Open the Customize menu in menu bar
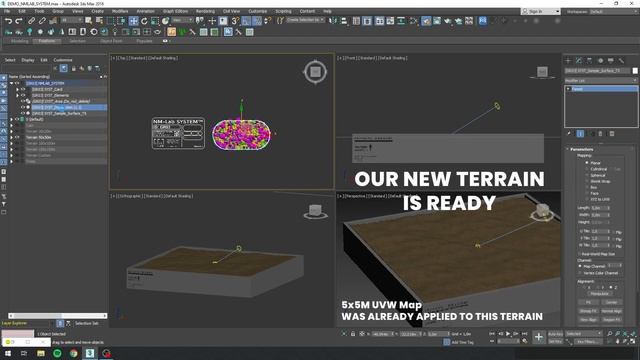Viewport: 640px width, 360px height. (258, 11)
